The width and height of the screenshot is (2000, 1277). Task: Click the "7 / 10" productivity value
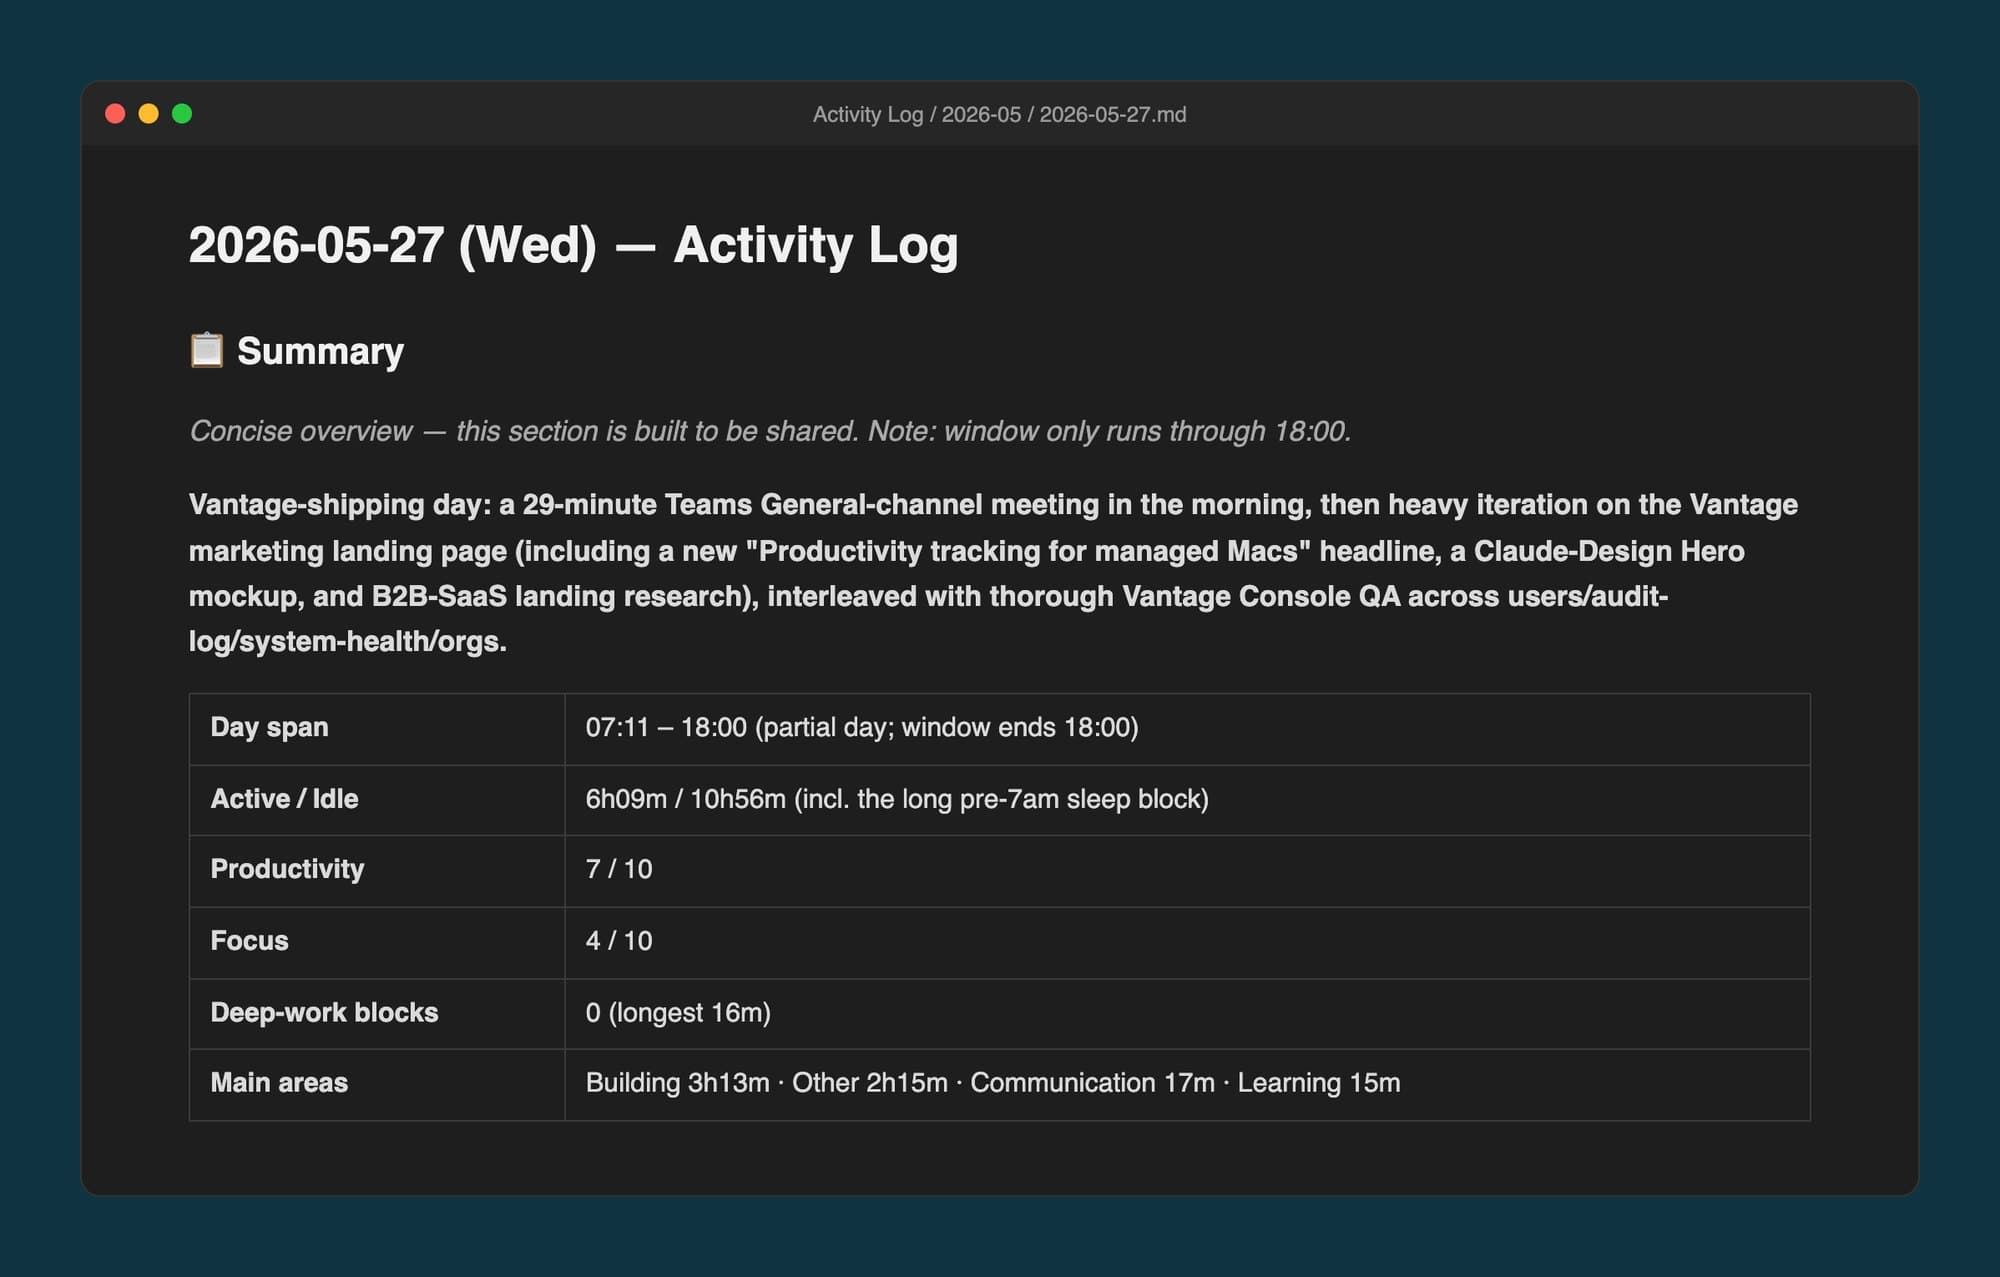619,869
